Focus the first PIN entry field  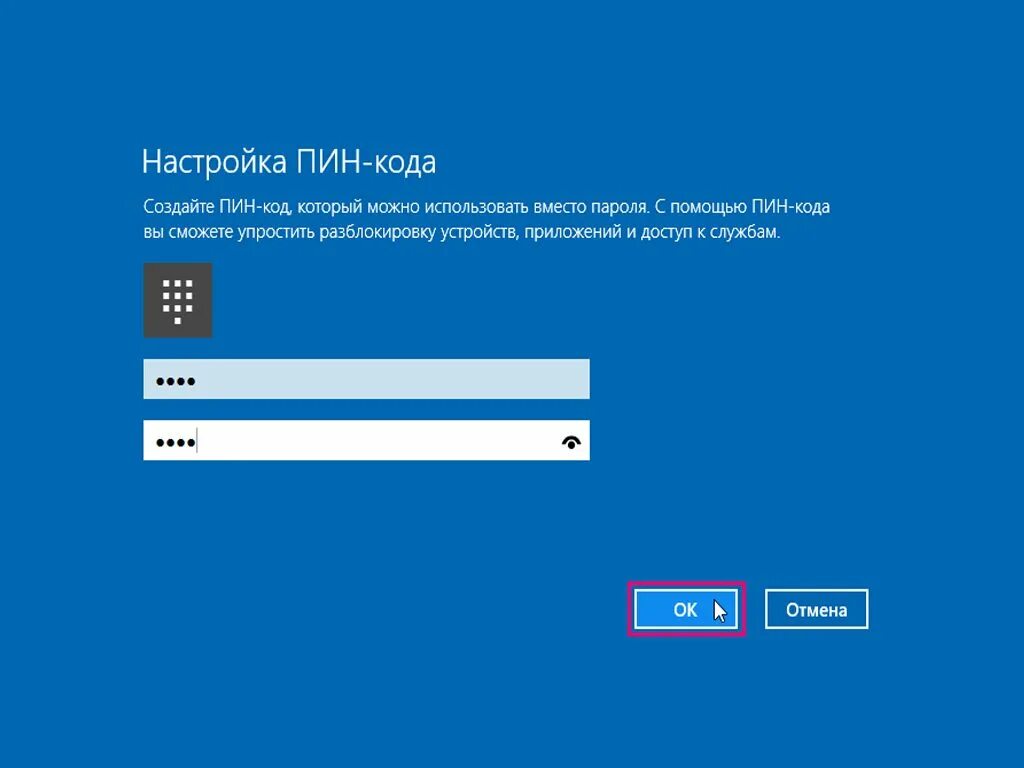pyautogui.click(x=366, y=379)
